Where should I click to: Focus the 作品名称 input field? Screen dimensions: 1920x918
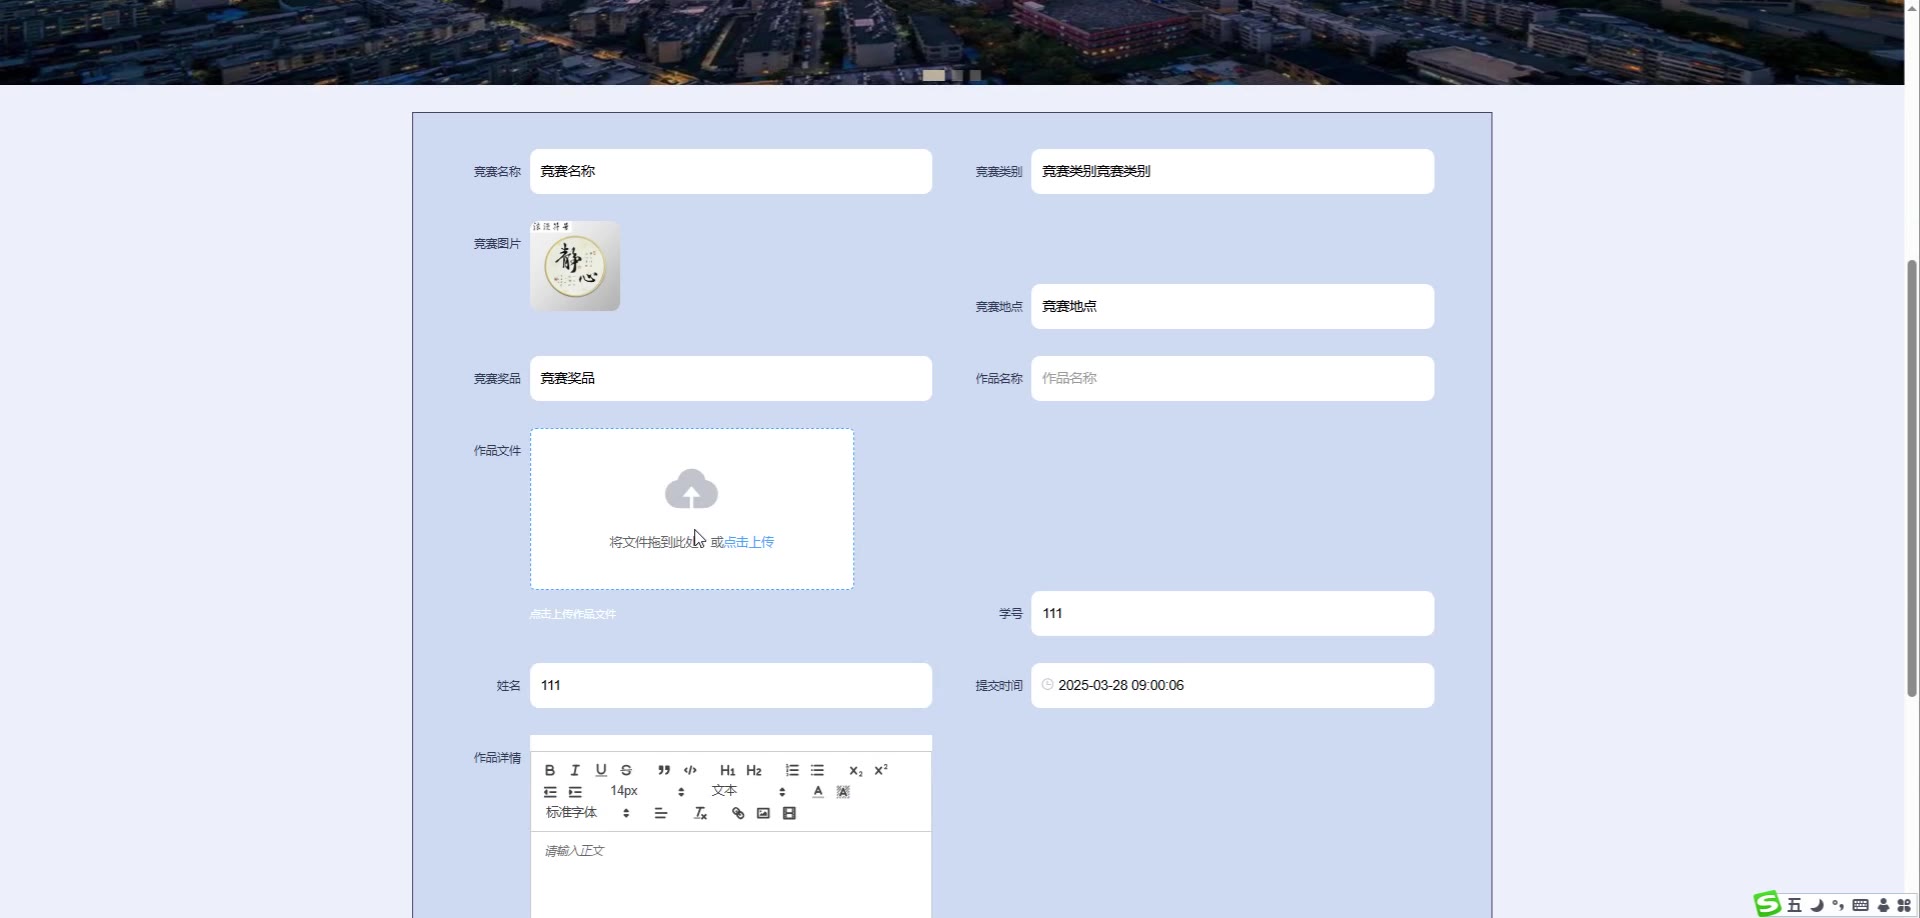pos(1232,378)
